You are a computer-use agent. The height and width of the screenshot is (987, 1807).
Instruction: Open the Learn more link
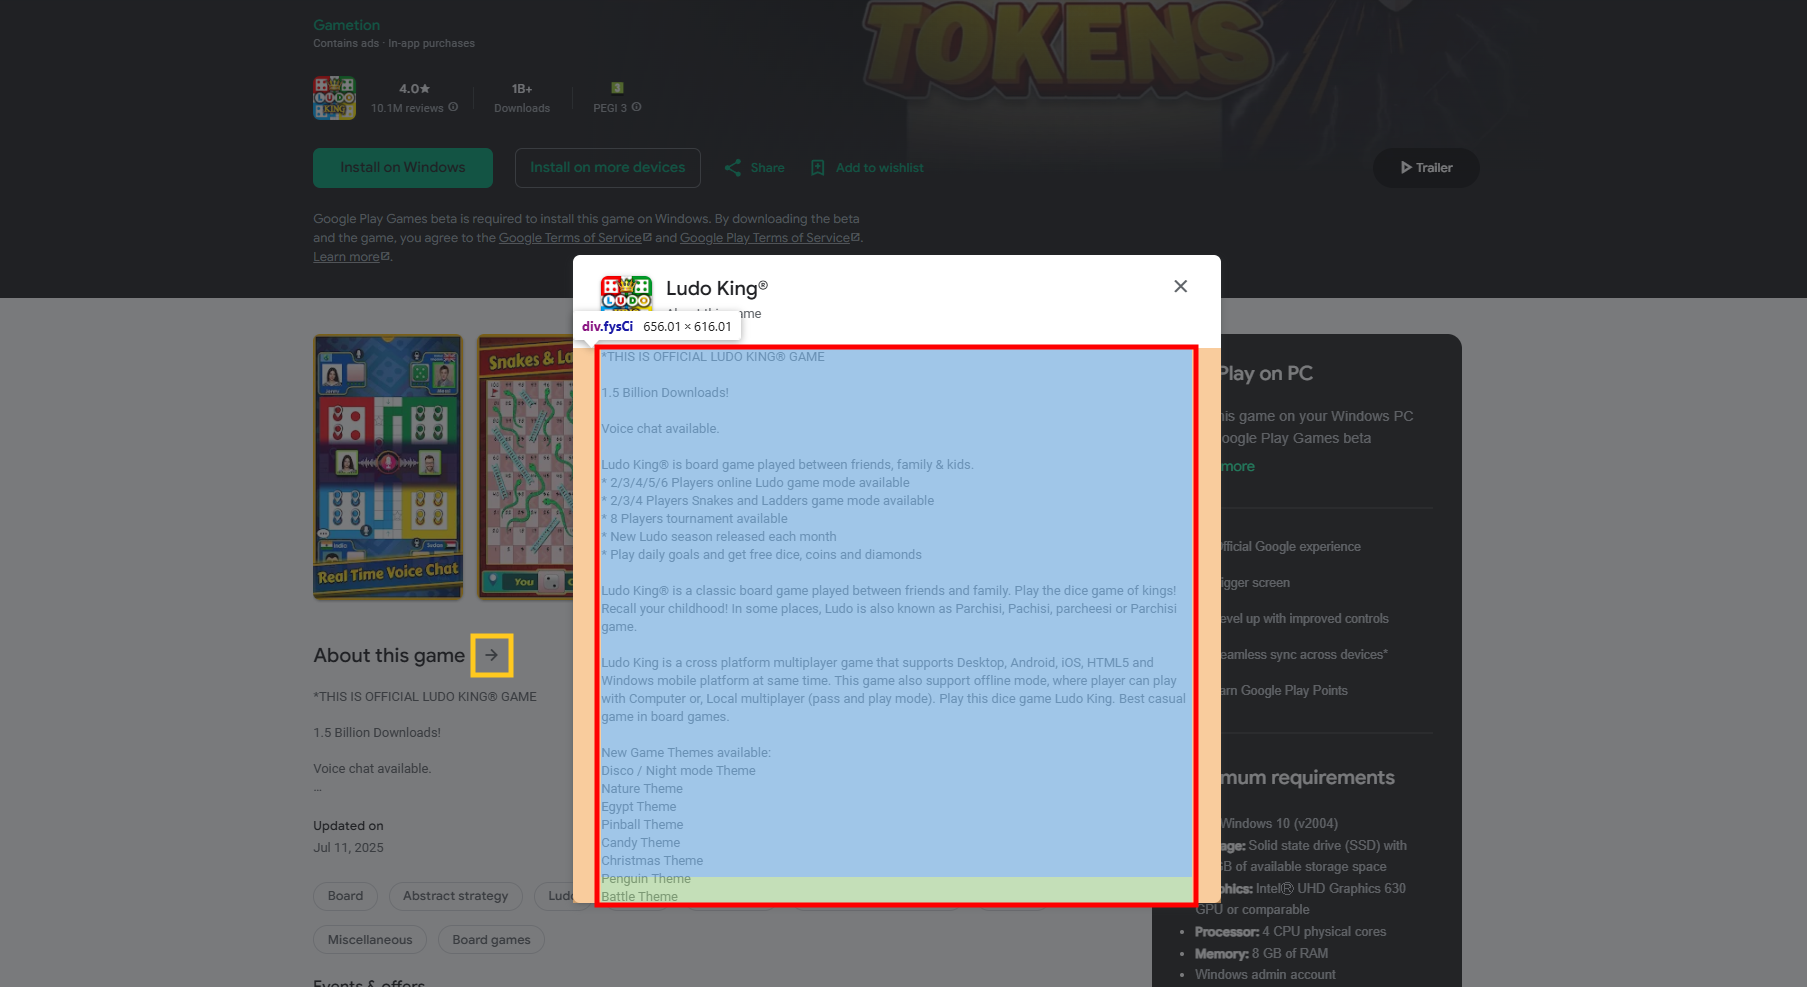[345, 256]
